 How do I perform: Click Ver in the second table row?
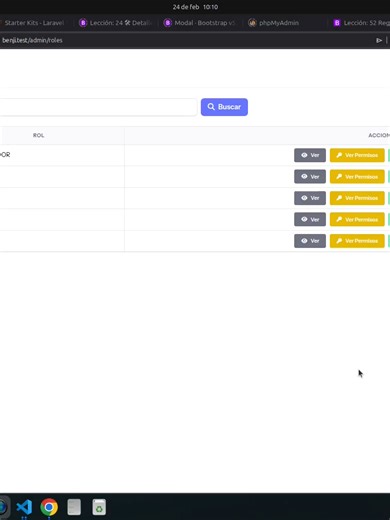tap(310, 177)
